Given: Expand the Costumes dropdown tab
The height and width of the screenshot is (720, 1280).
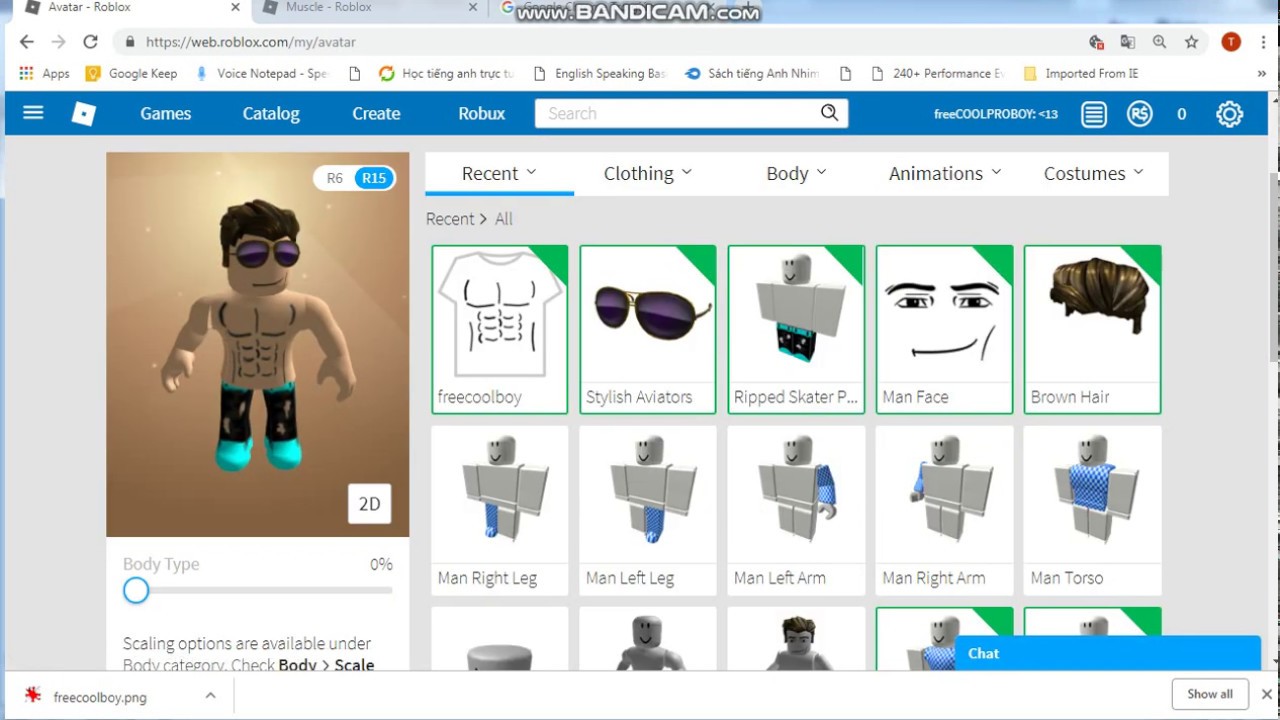Looking at the screenshot, I should 1093,173.
